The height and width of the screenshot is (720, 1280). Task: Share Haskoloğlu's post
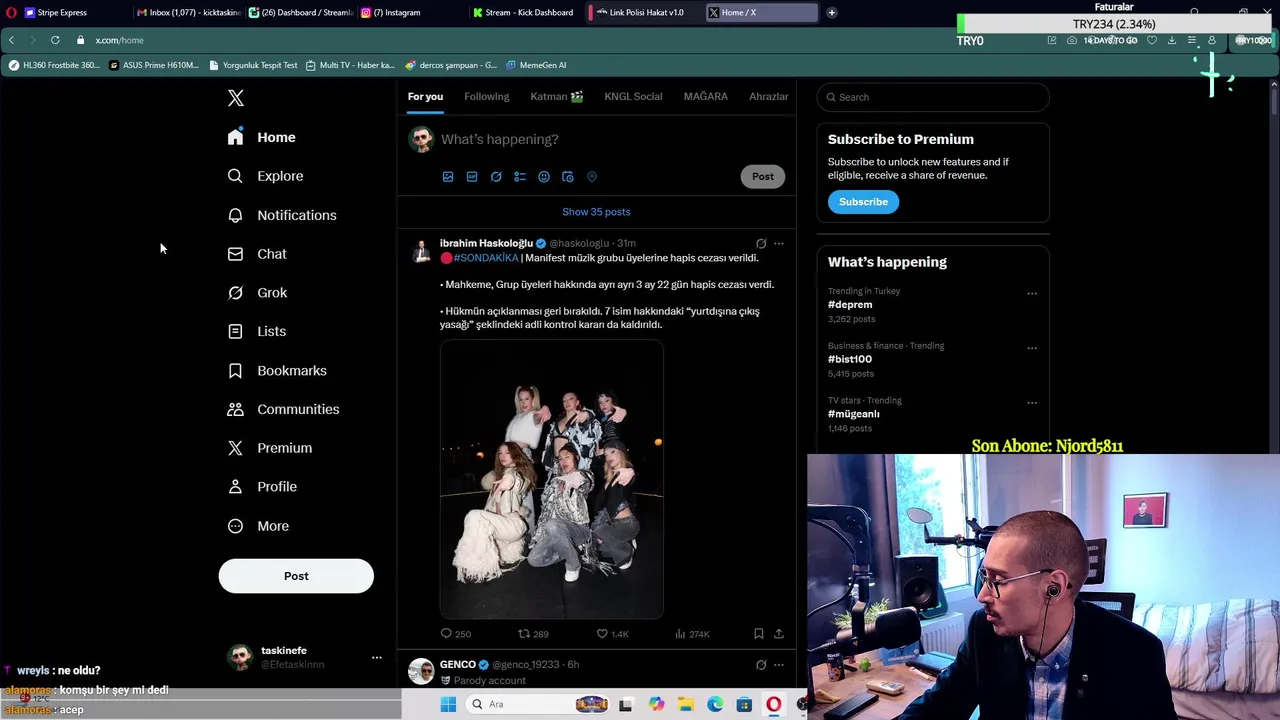(x=779, y=634)
